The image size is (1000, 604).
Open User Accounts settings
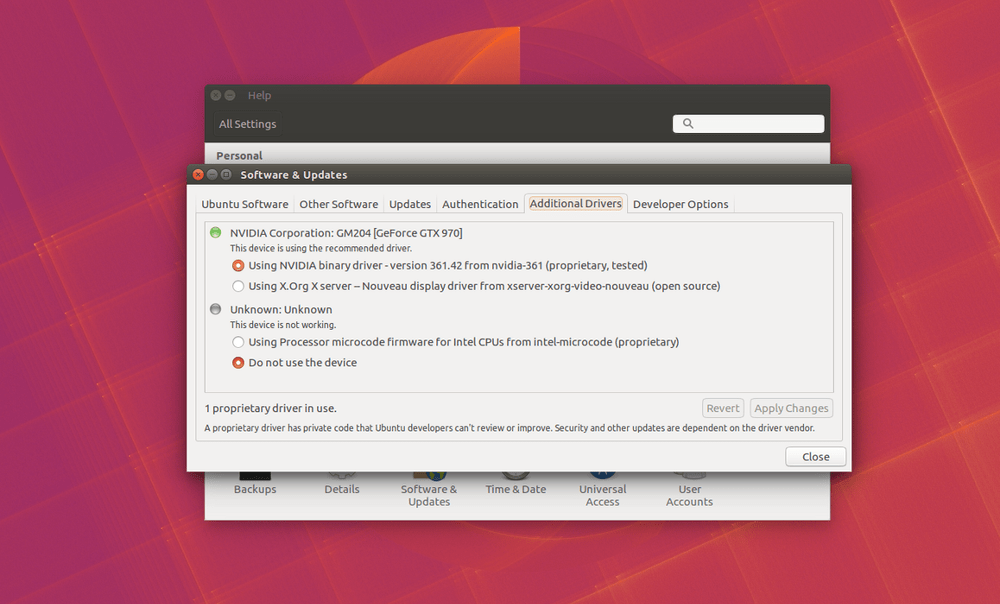(x=690, y=493)
